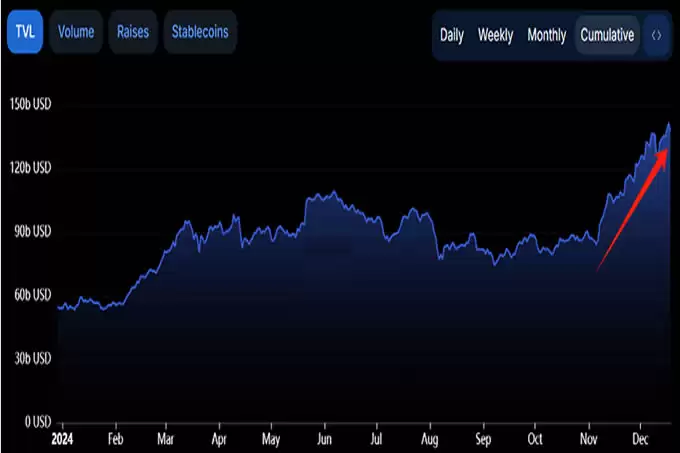Show the Stablecoins chart tab

200,32
